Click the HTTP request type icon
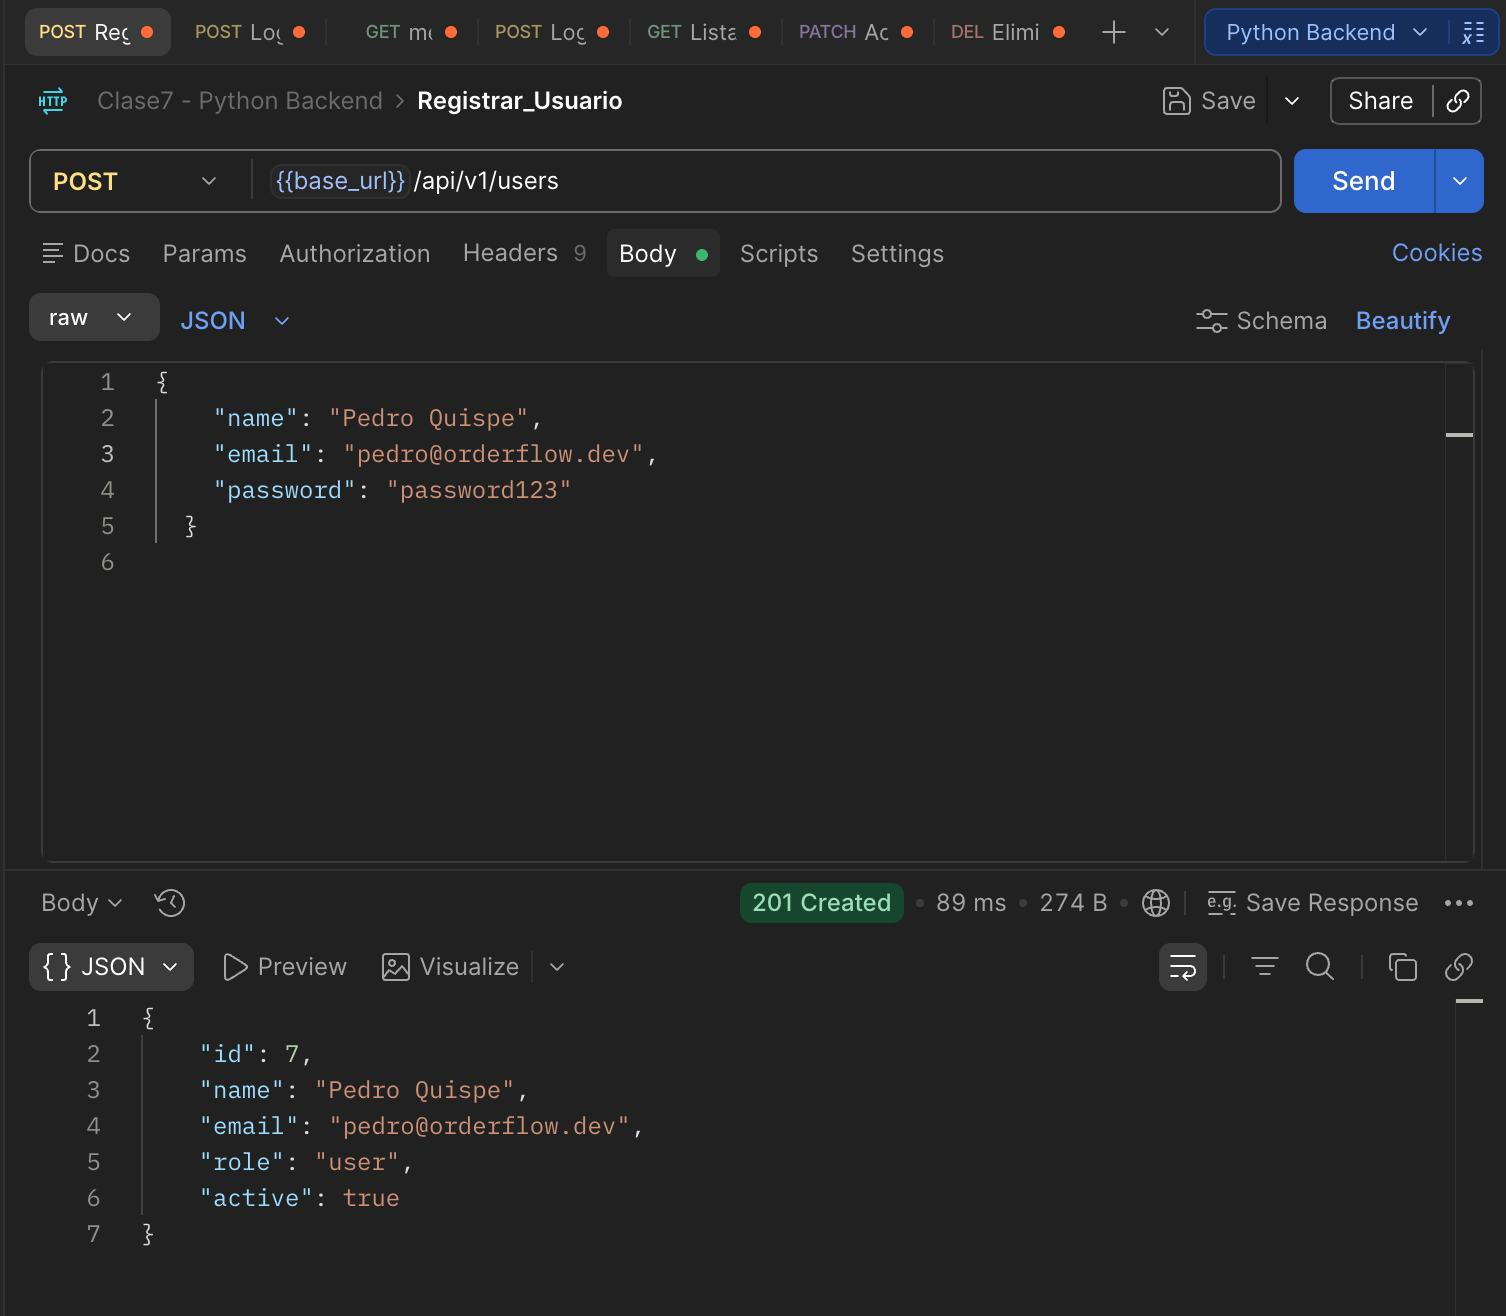This screenshot has height=1316, width=1506. point(53,101)
